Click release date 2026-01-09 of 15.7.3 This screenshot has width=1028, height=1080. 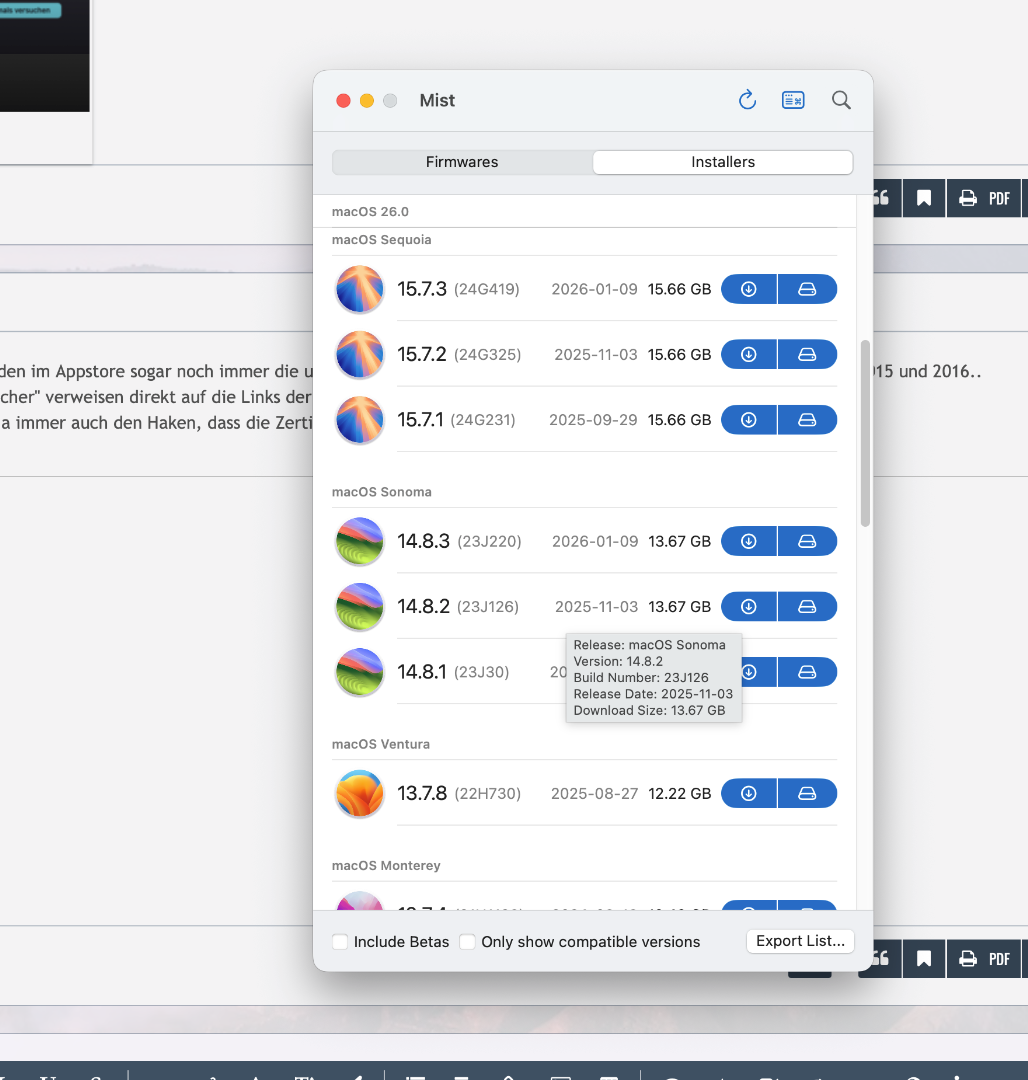pyautogui.click(x=594, y=289)
